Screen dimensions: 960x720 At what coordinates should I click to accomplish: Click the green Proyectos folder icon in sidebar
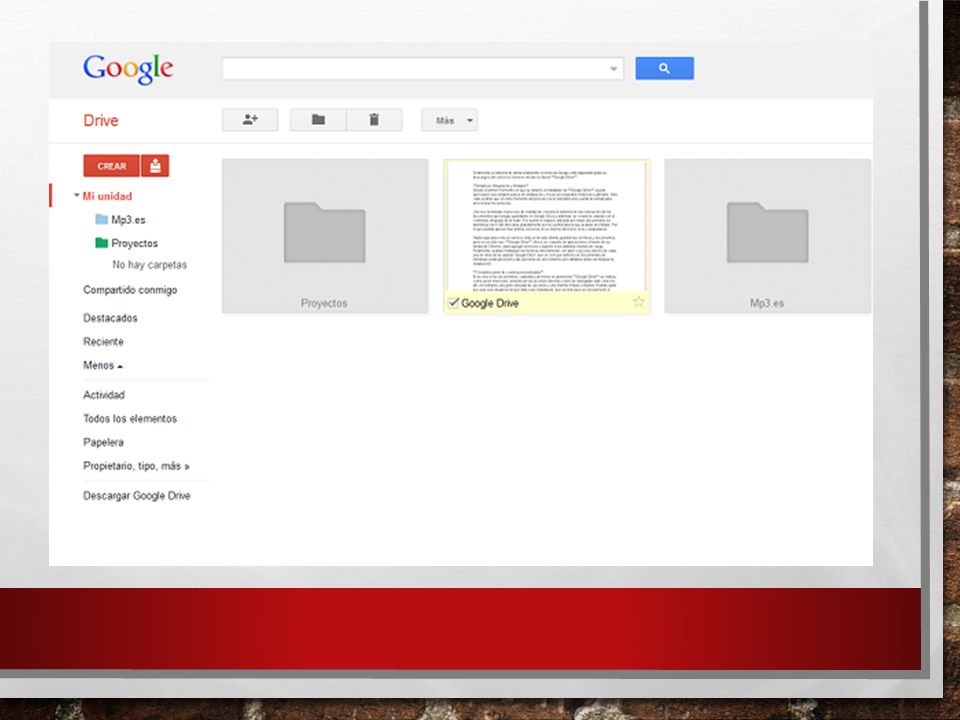point(102,243)
